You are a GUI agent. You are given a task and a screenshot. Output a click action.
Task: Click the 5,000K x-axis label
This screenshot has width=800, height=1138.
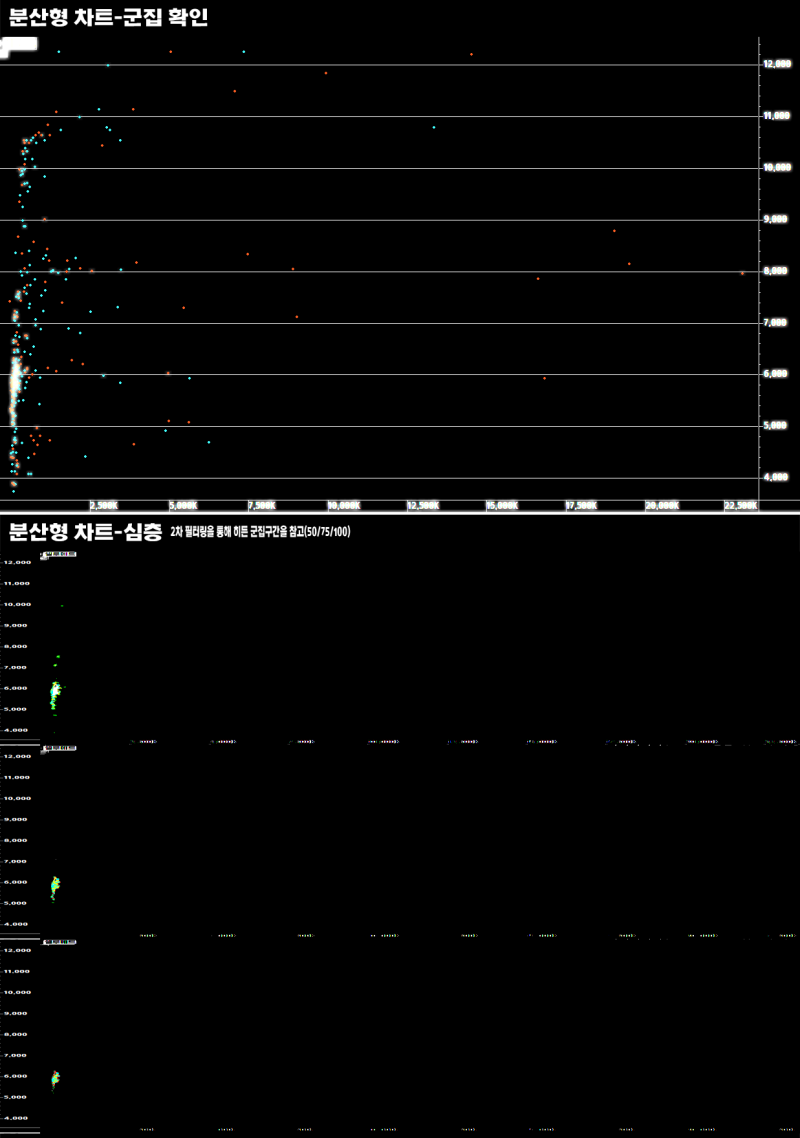pos(183,505)
